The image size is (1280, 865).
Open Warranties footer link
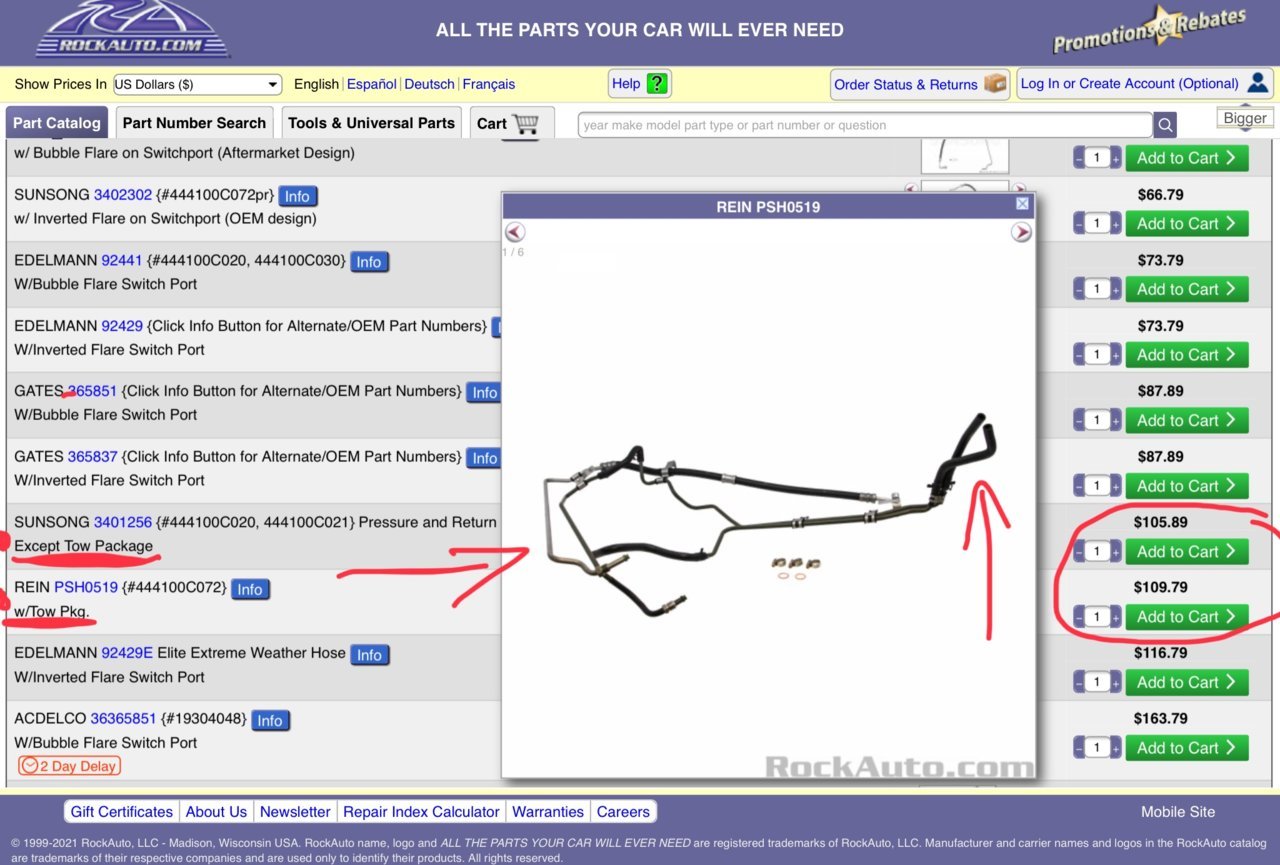547,812
